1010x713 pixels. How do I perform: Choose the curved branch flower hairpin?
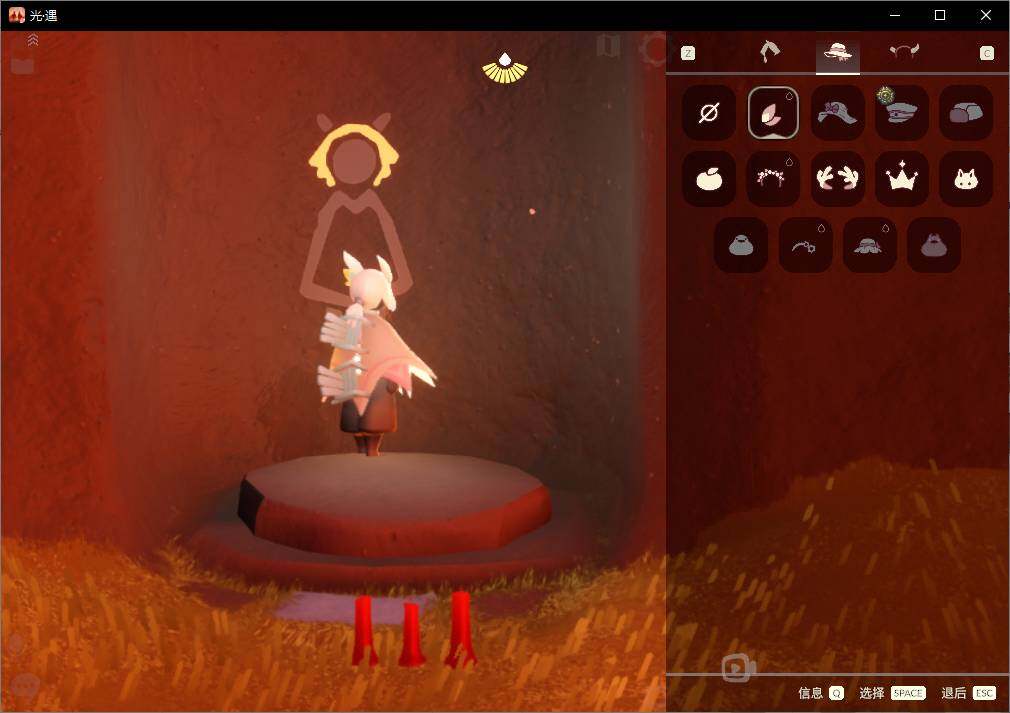click(x=805, y=245)
